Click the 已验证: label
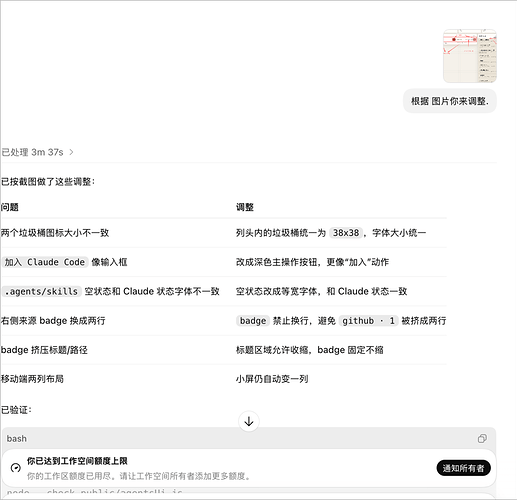This screenshot has height=500, width=517. pos(16,410)
